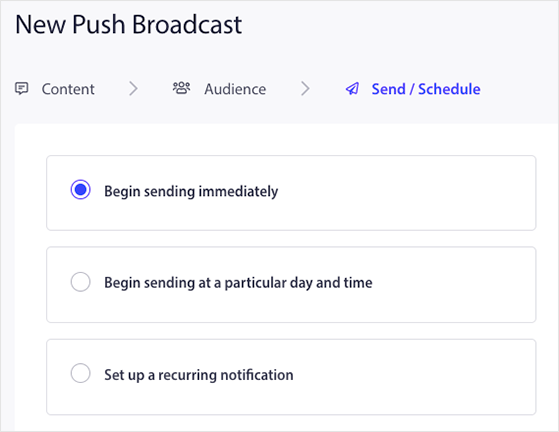Click the Send / Schedule paper plane icon
This screenshot has width=559, height=432.
(x=352, y=89)
